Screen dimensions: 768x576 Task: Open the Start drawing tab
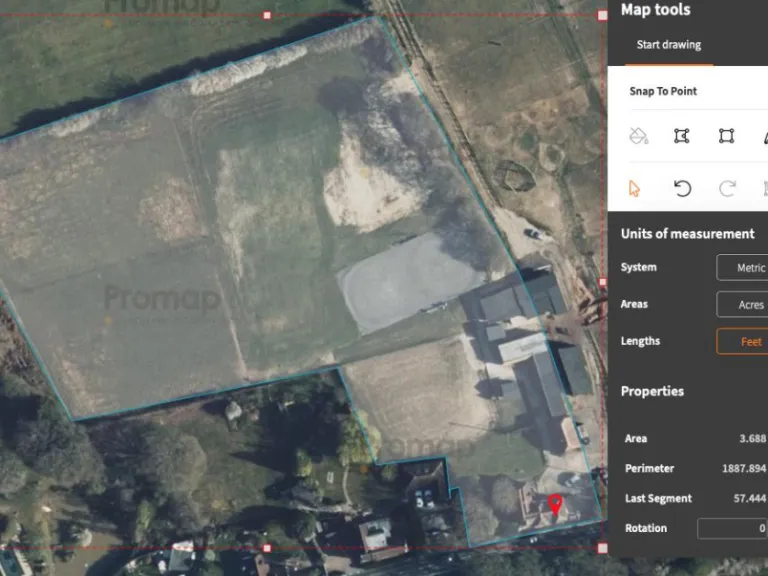tap(669, 45)
